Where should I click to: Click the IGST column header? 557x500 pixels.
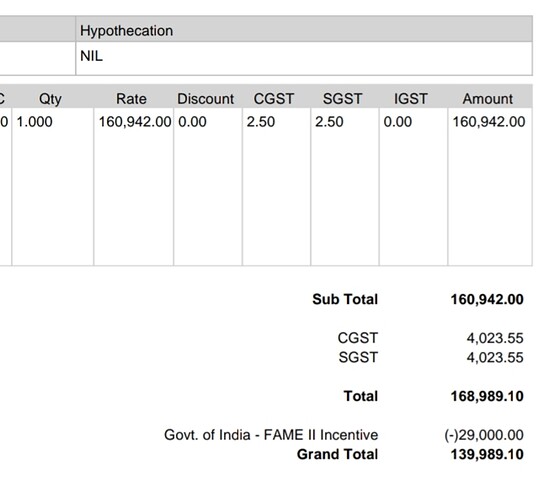[x=410, y=99]
